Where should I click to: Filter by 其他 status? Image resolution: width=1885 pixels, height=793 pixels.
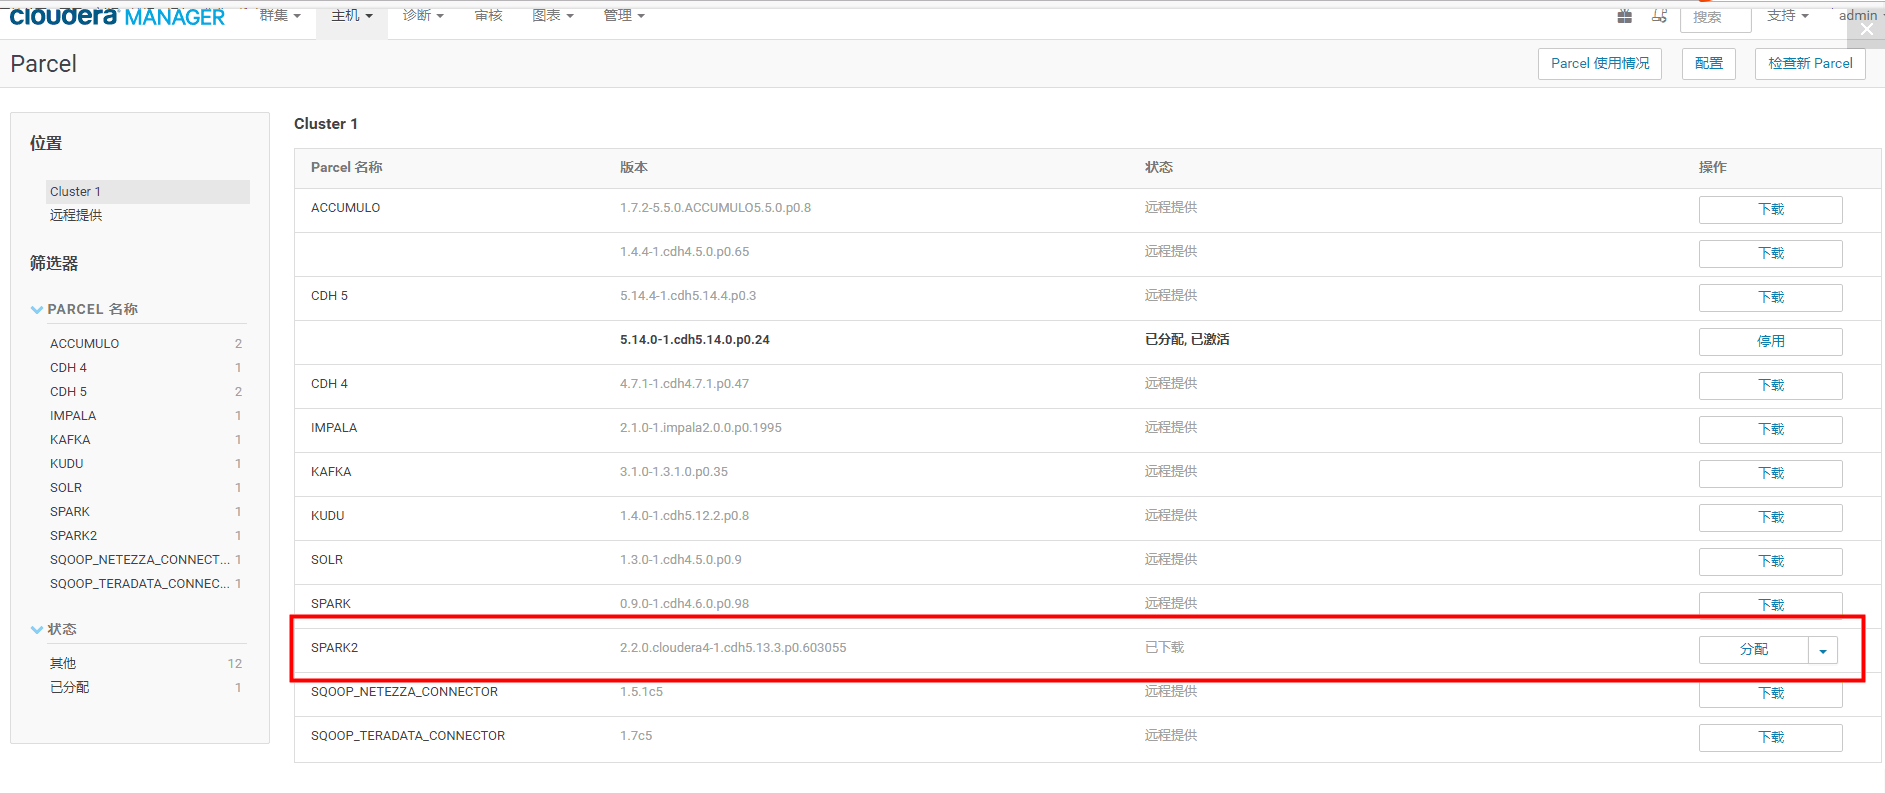coord(63,663)
